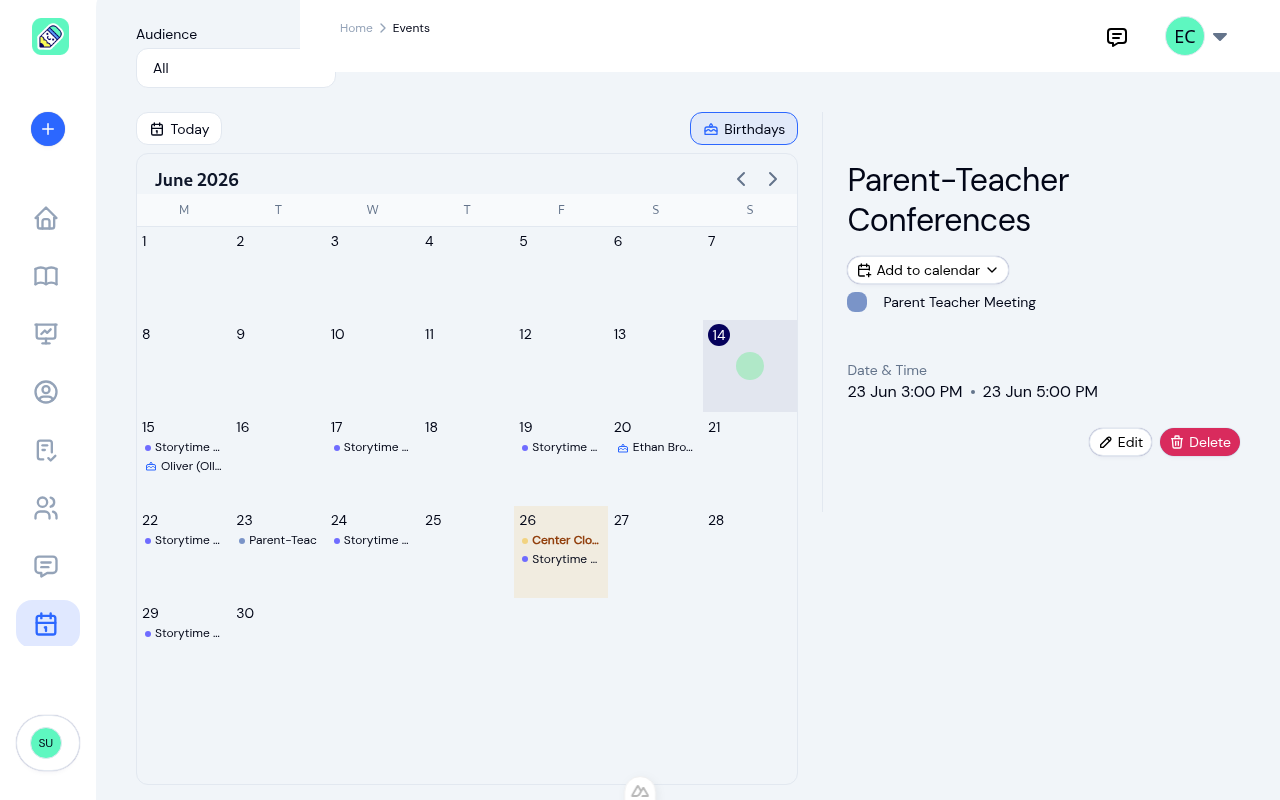Select June 28 in the calendar

(x=716, y=520)
